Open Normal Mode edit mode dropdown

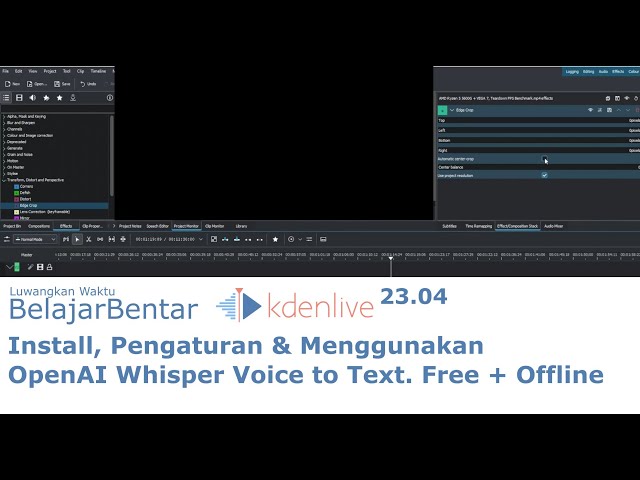(x=35, y=239)
